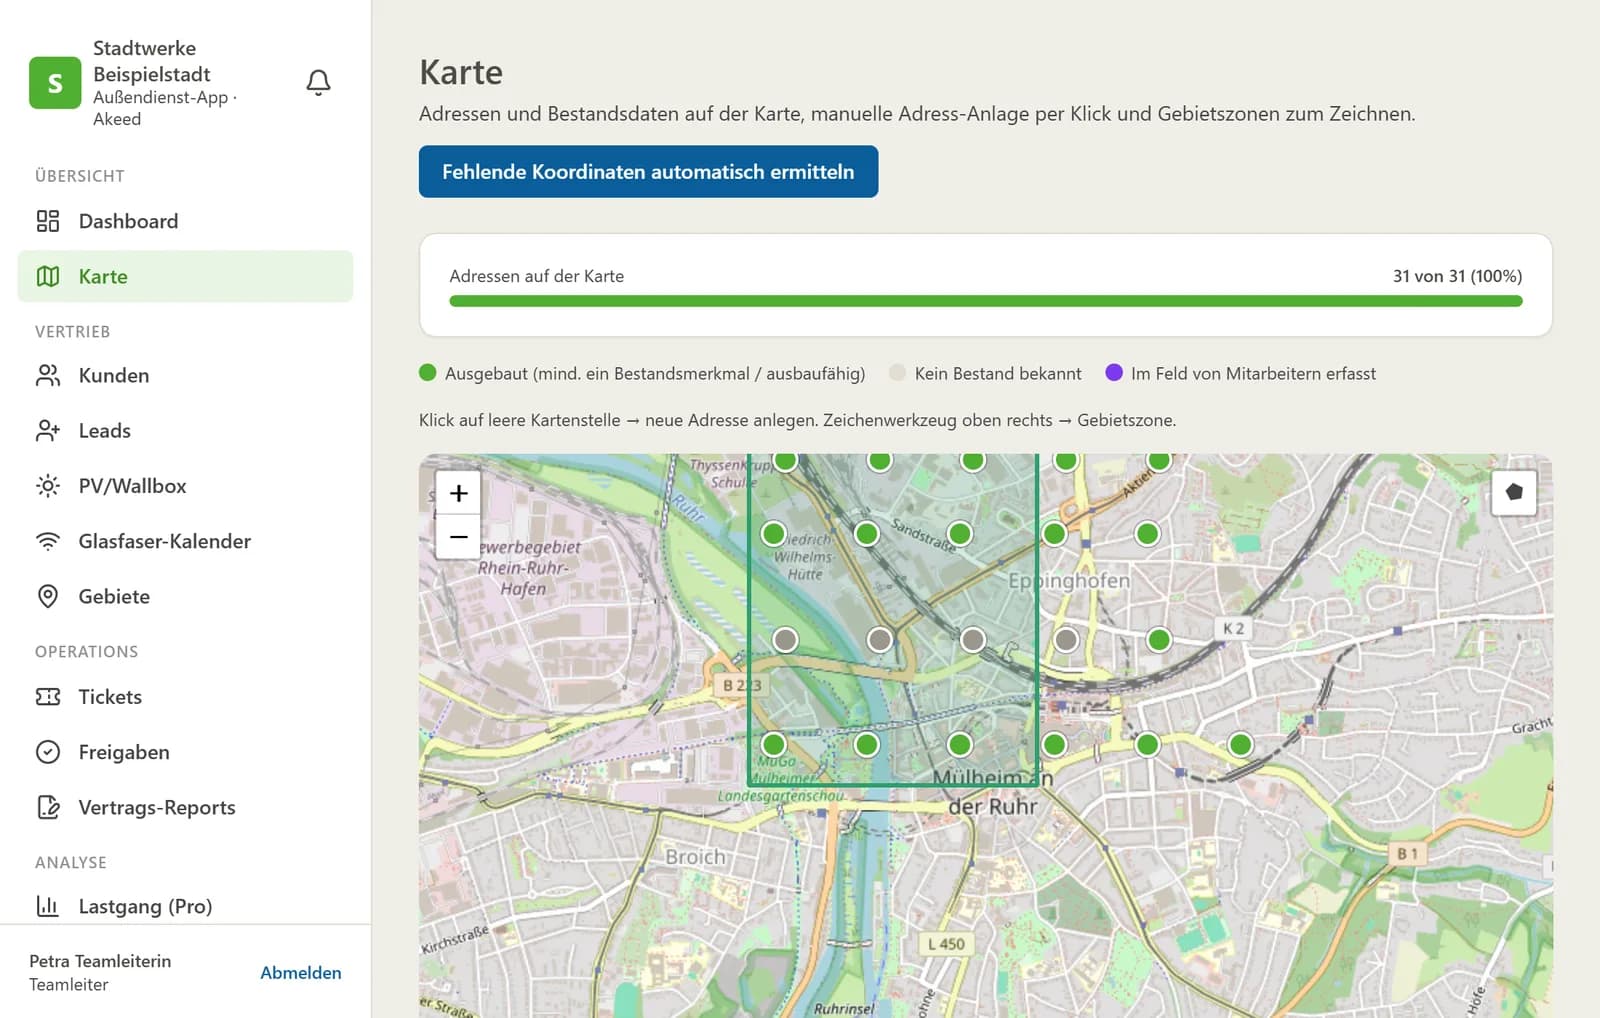The width and height of the screenshot is (1600, 1018).
Task: Click the Abmelden link
Action: [x=301, y=973]
